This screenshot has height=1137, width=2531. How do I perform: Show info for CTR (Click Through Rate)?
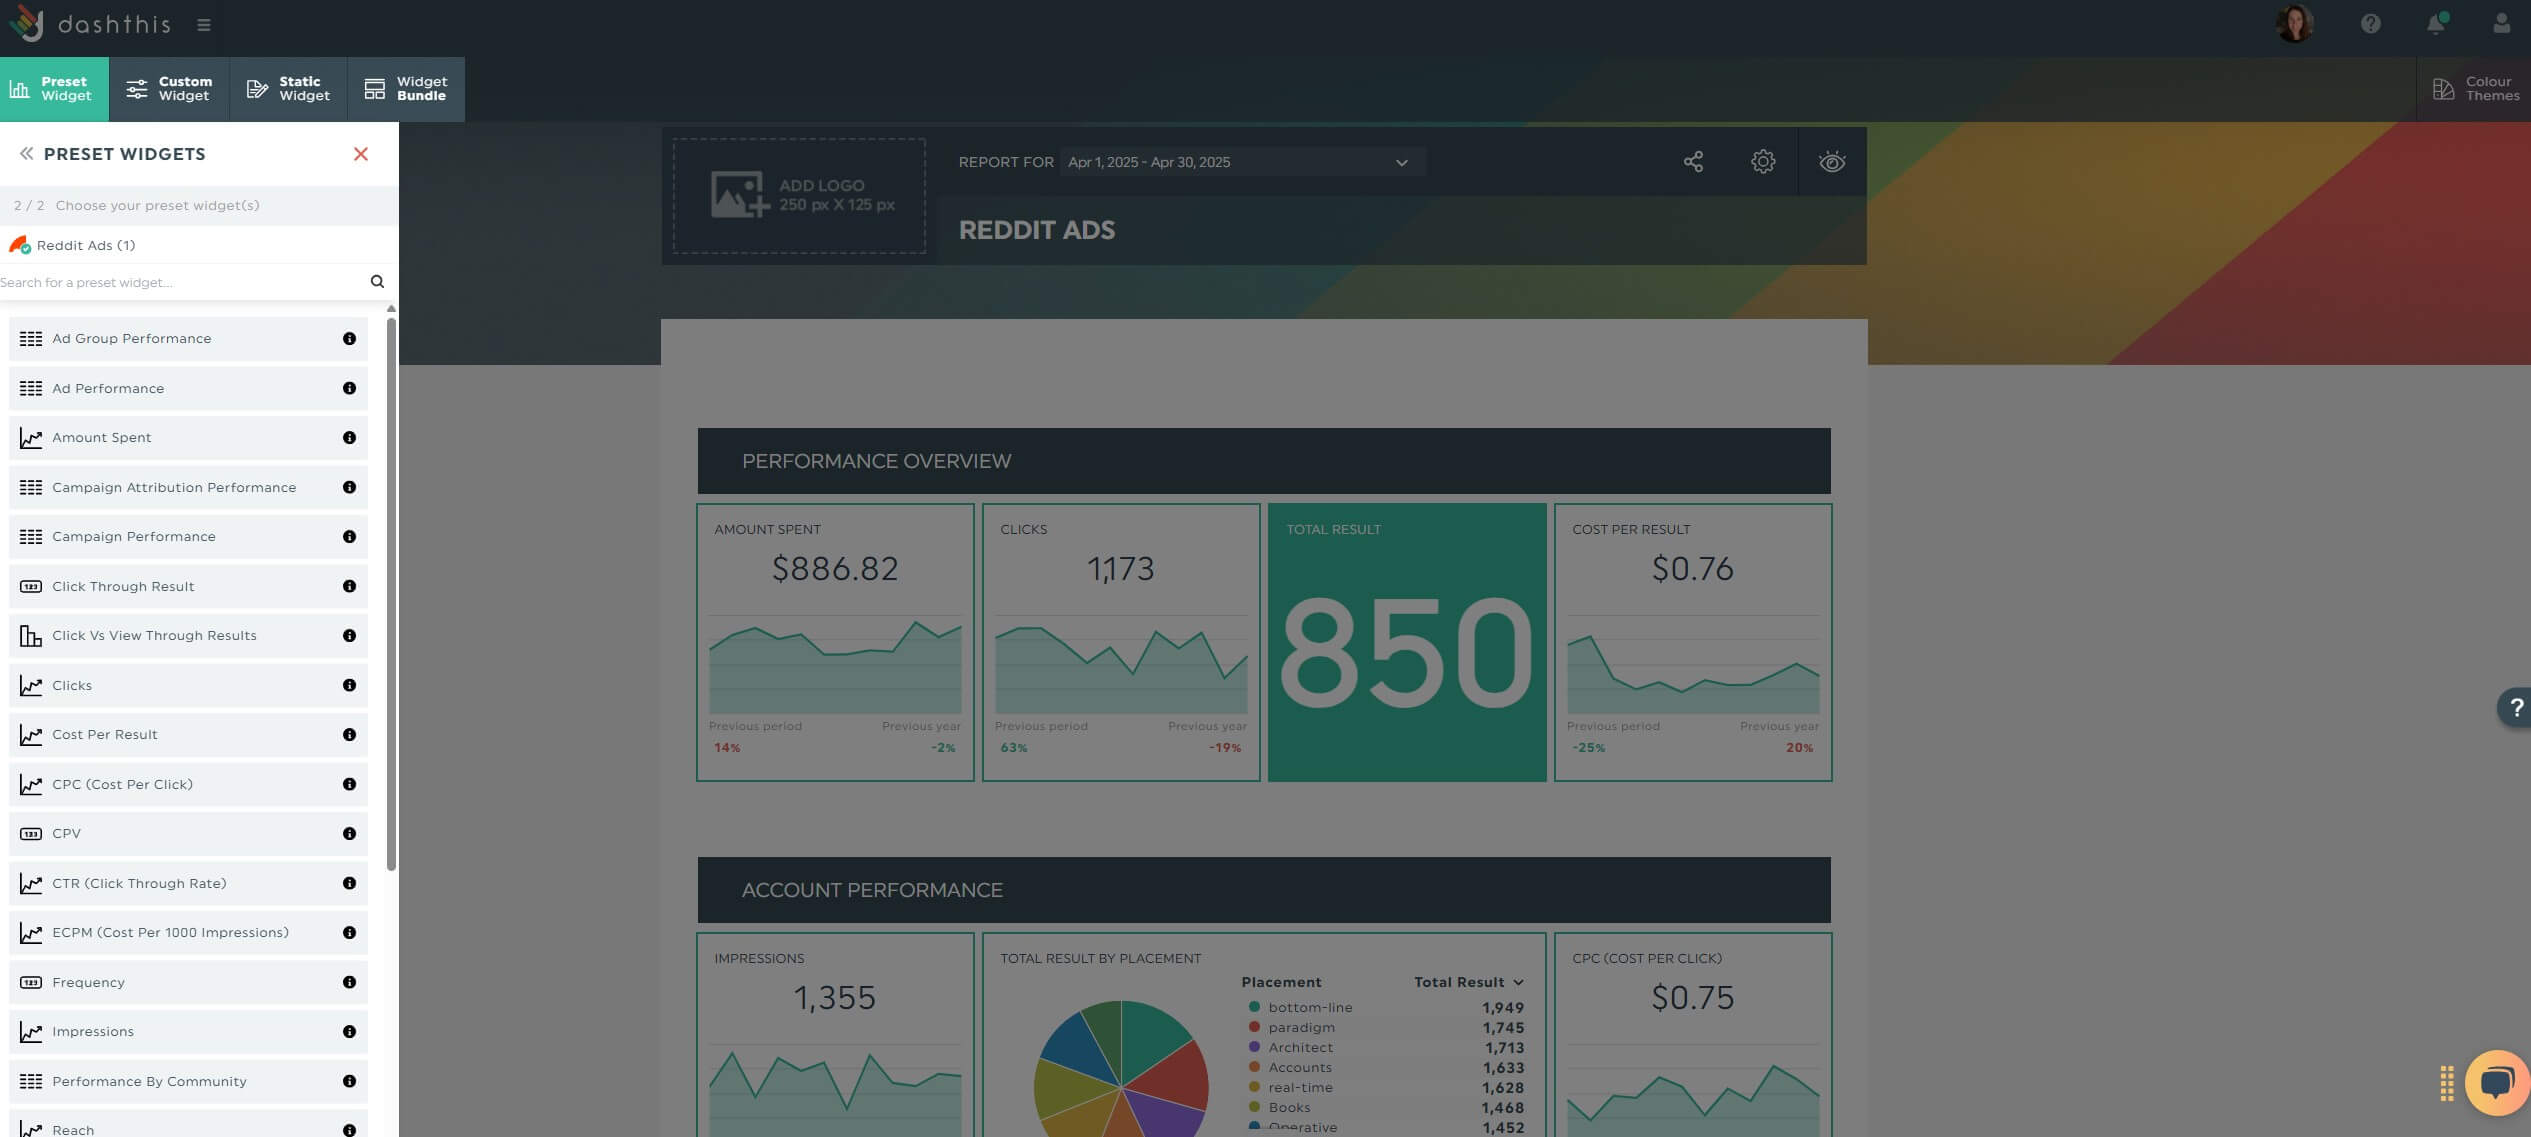(x=349, y=883)
